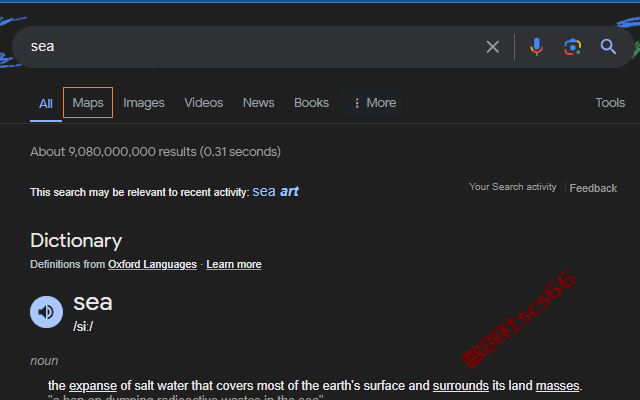Select the All results tab

click(x=46, y=104)
